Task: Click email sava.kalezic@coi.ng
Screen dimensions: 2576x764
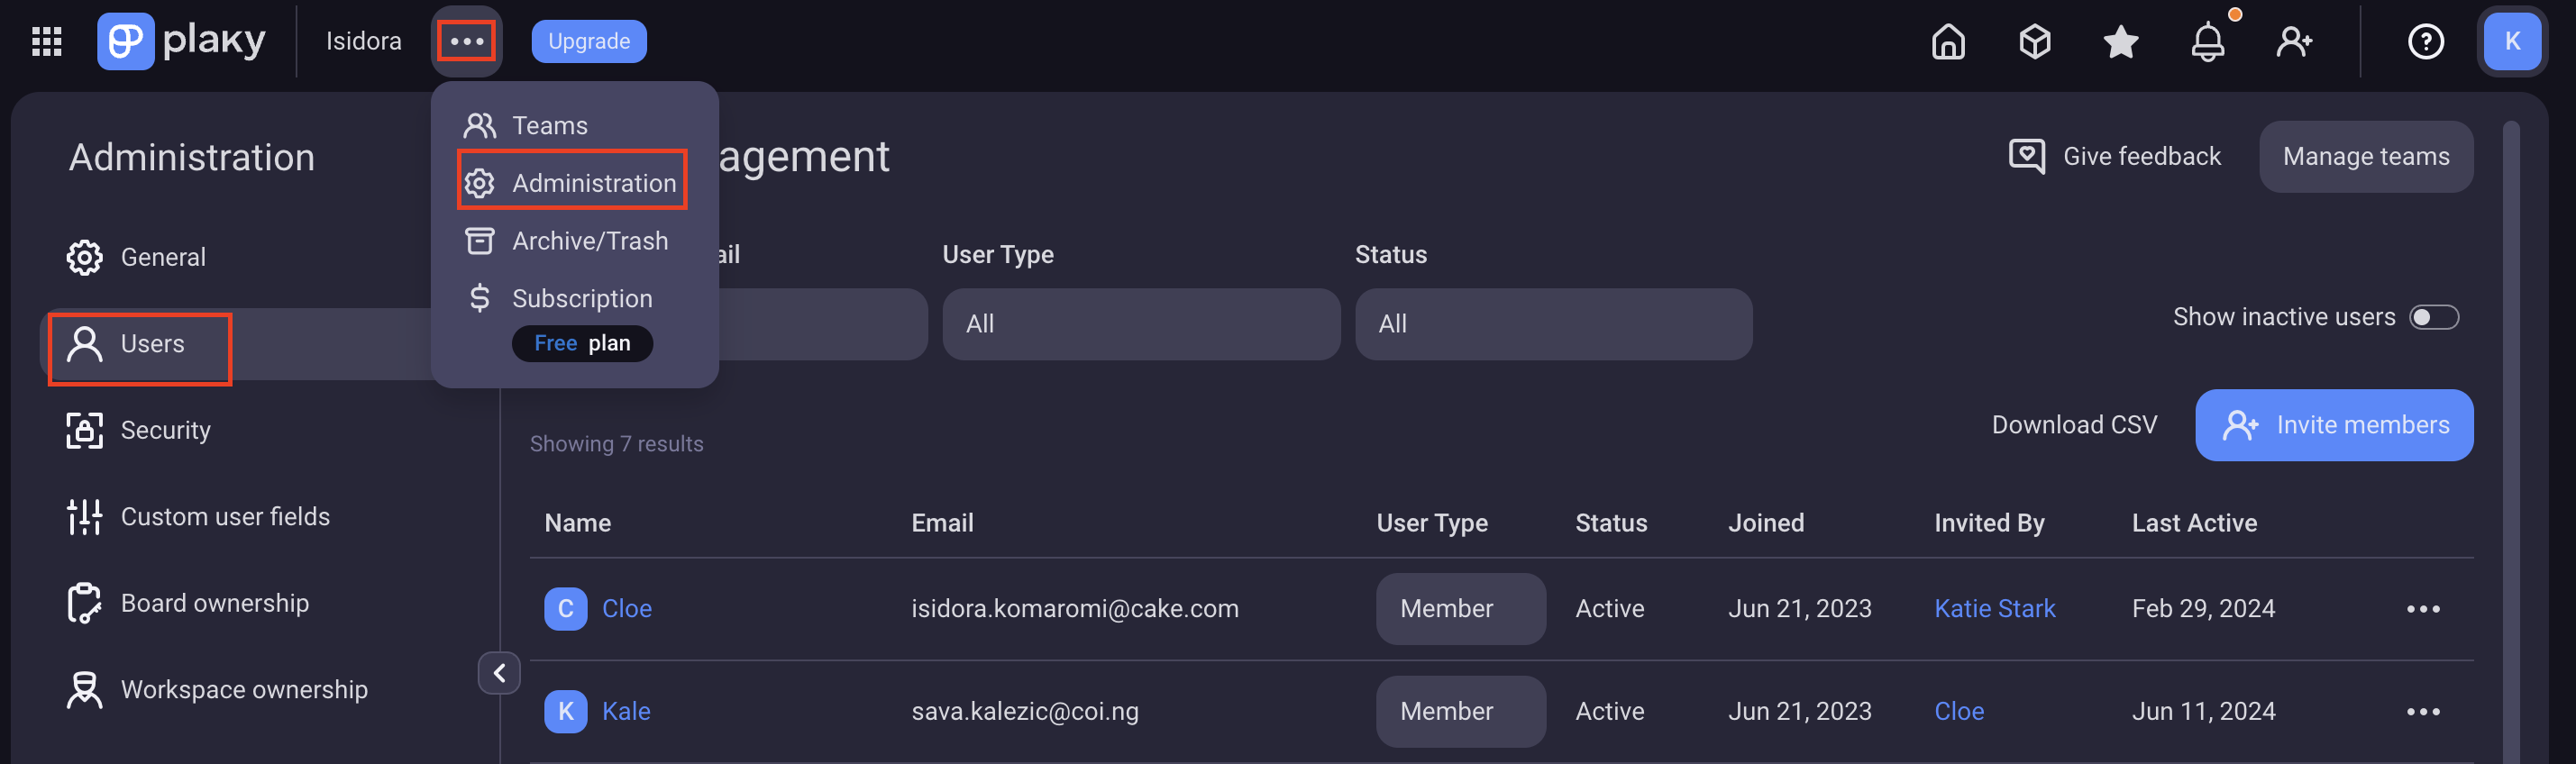Action: coord(1024,712)
